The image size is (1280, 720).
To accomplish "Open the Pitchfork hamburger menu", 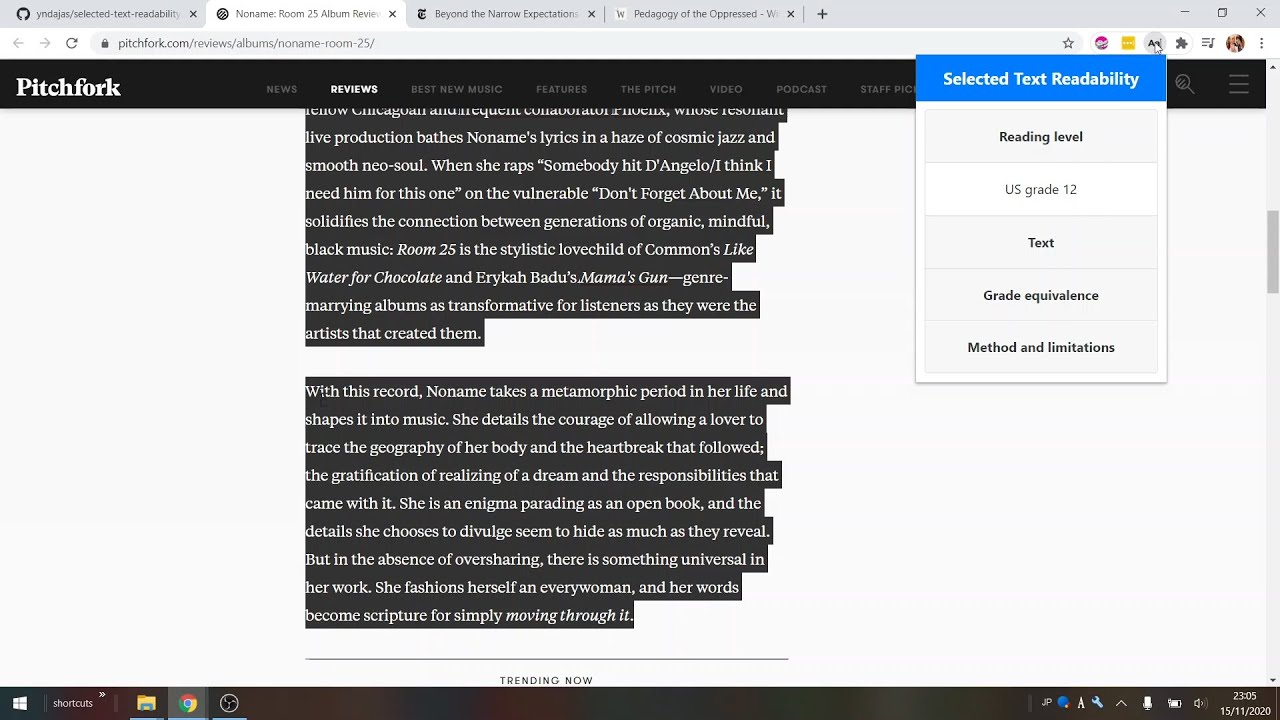I will point(1239,85).
